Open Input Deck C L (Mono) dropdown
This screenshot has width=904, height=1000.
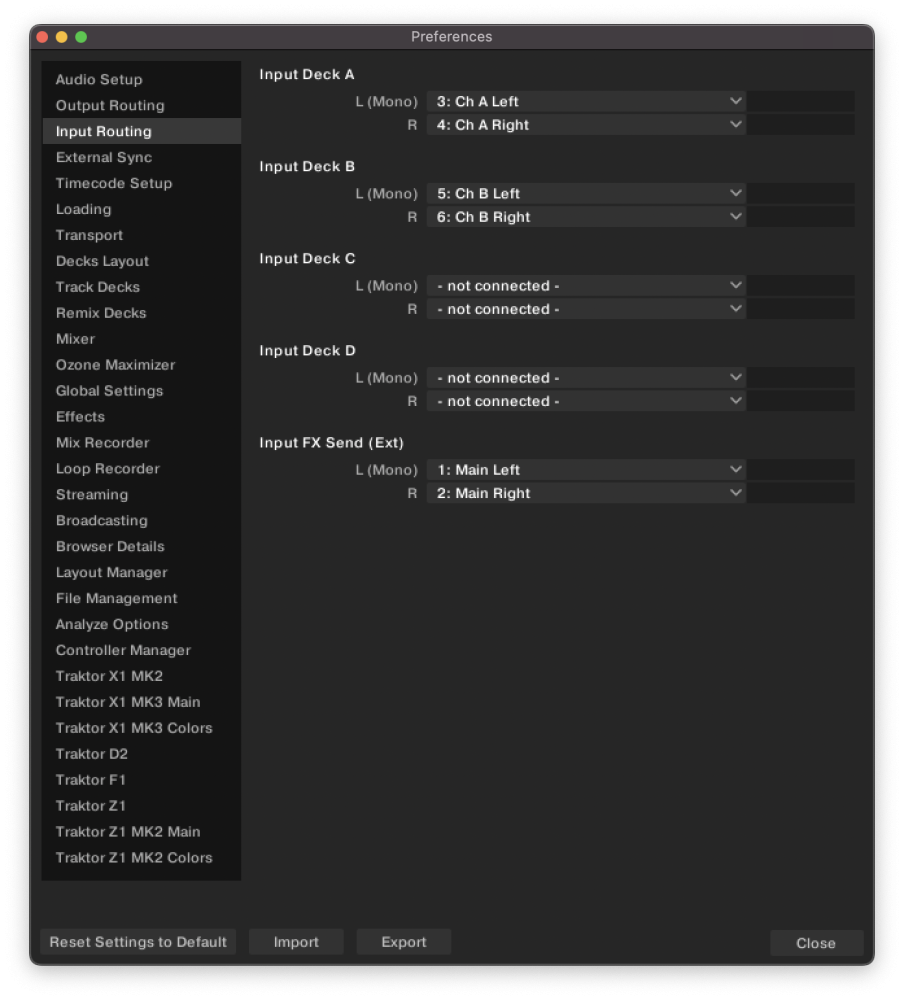pos(586,286)
